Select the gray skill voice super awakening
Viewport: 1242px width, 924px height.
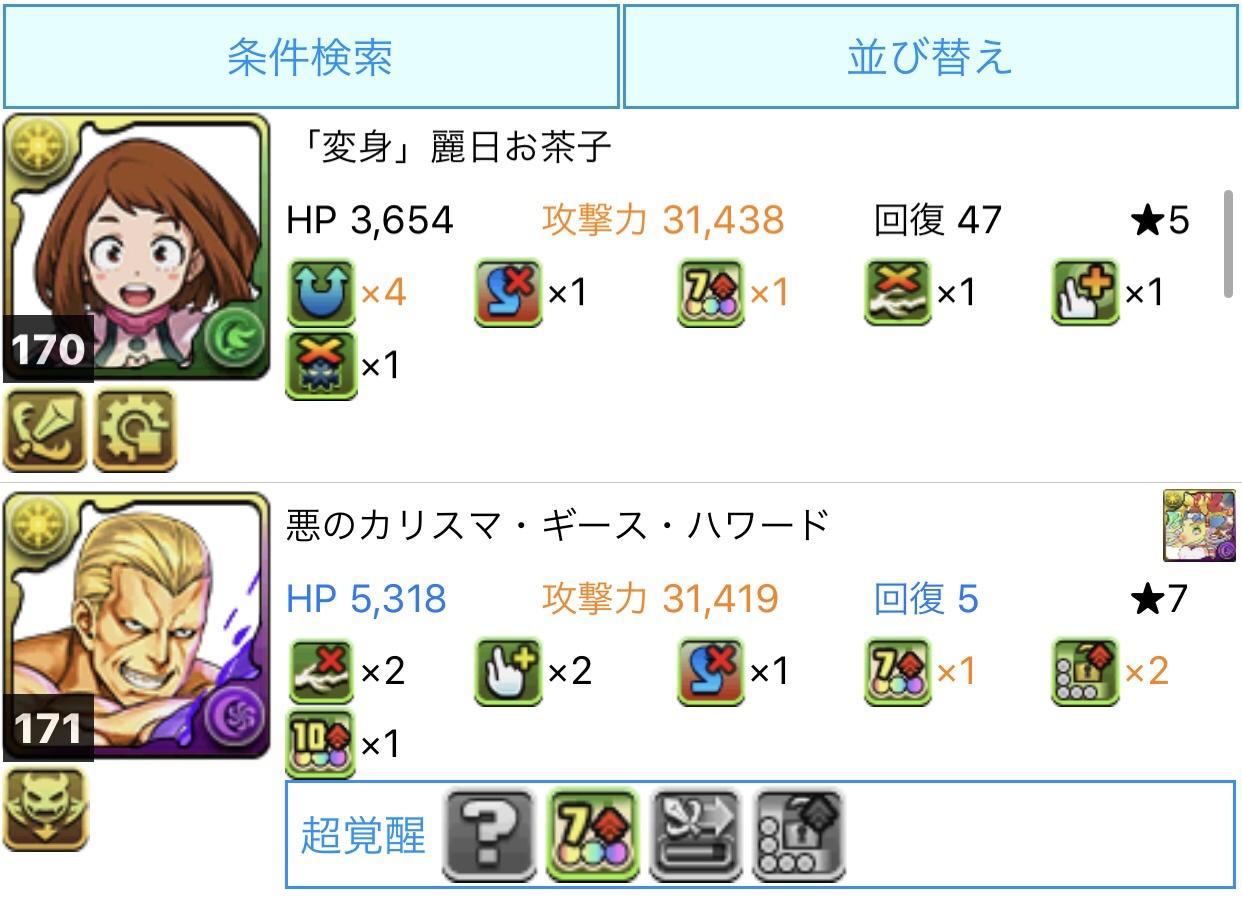(x=696, y=834)
